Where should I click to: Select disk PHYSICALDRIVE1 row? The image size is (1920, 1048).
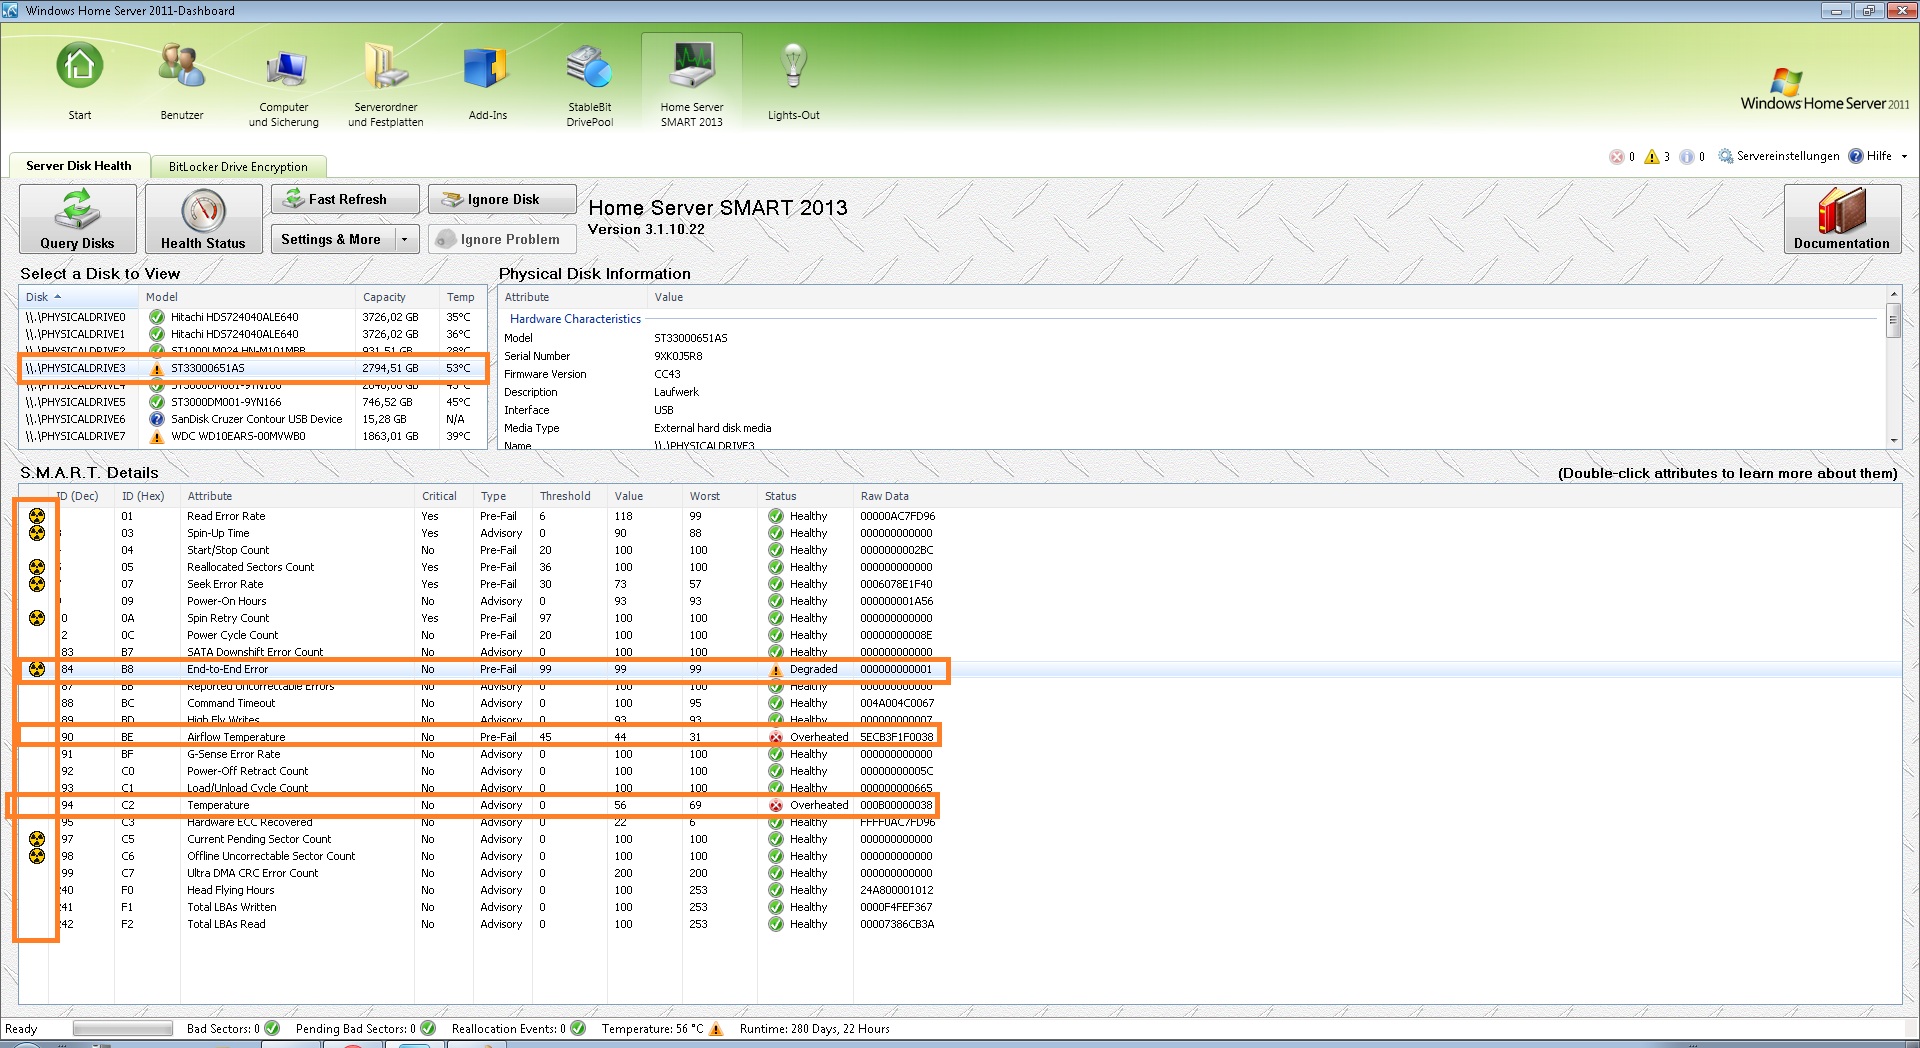pos(252,334)
